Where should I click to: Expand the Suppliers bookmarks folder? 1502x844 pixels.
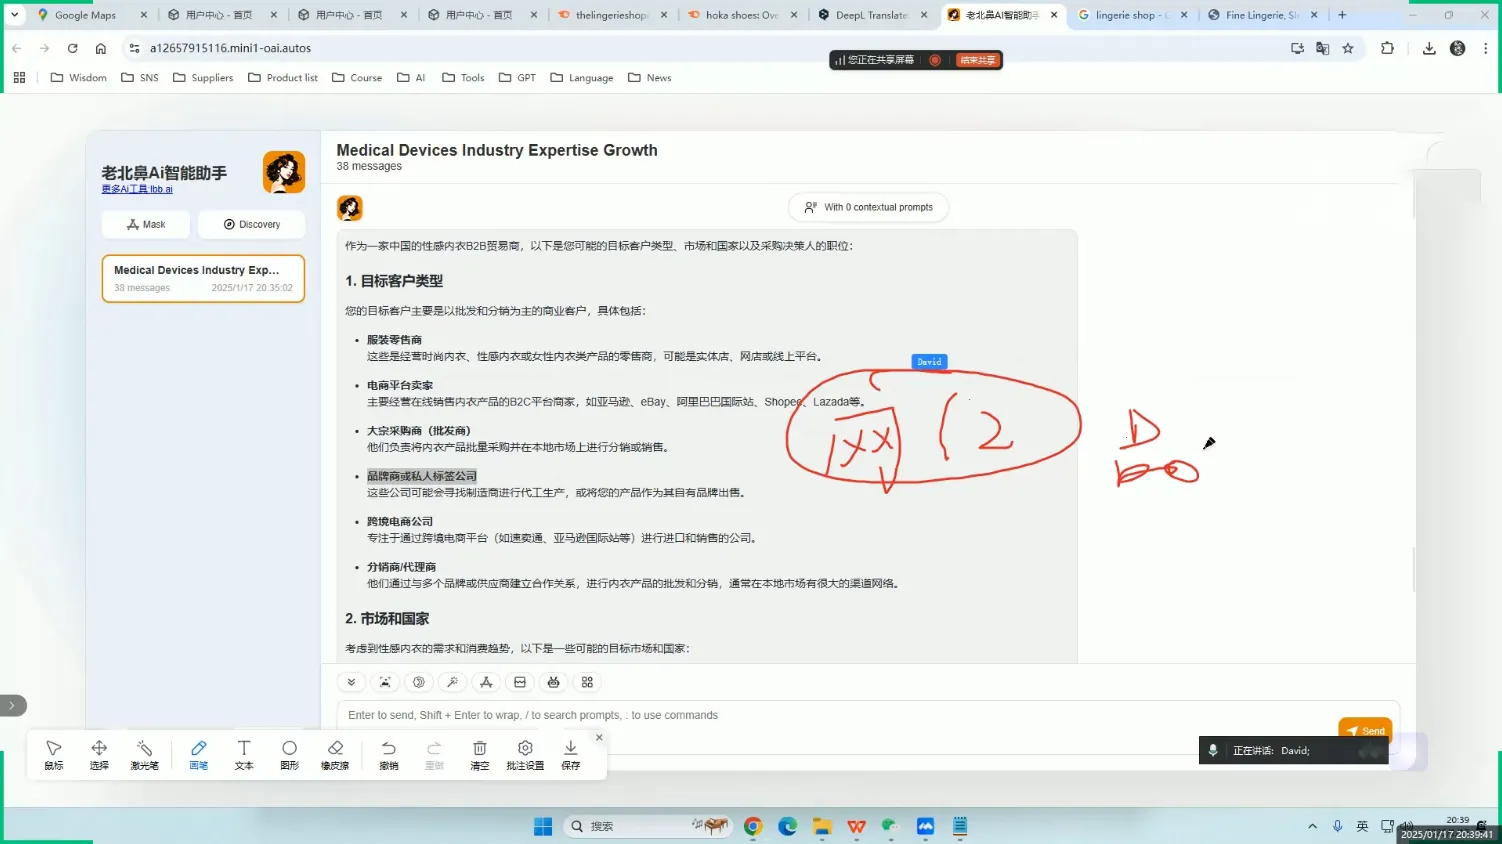tap(212, 77)
